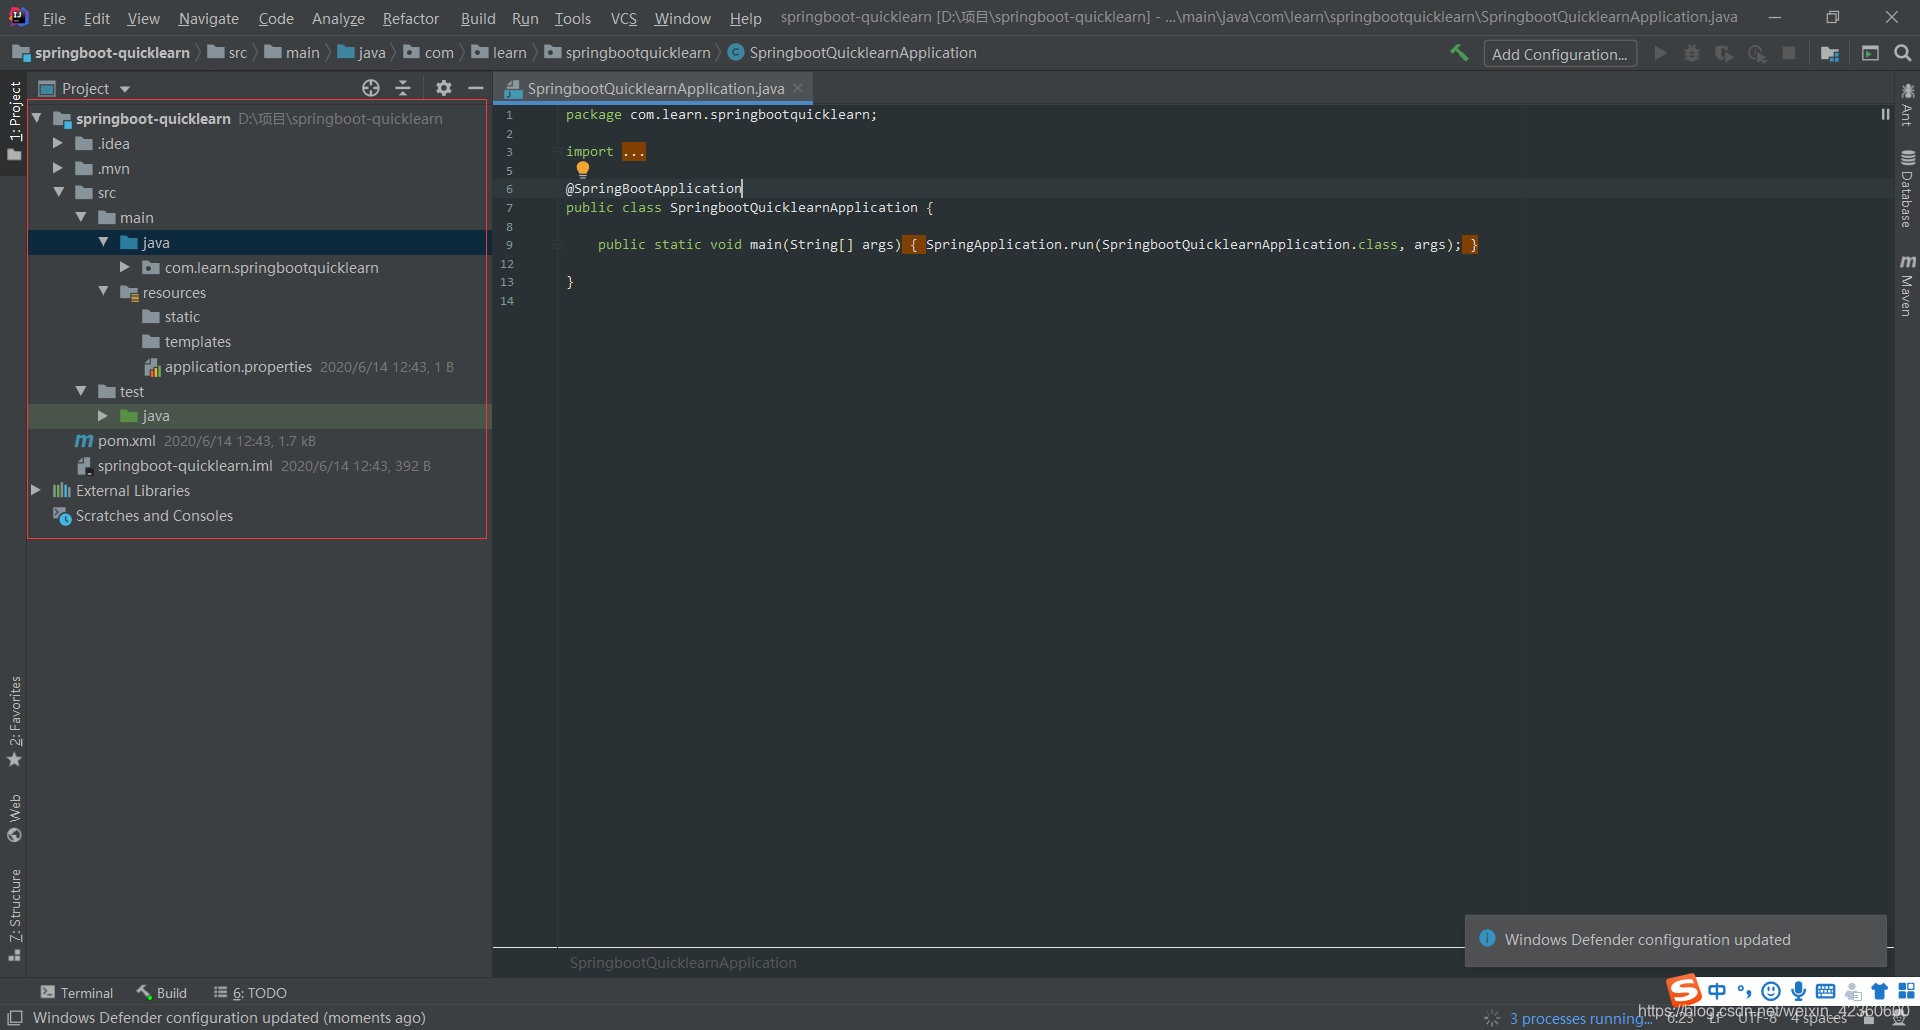Toggle the Chinese punctuation mode icon
The height and width of the screenshot is (1030, 1920).
(x=1744, y=991)
